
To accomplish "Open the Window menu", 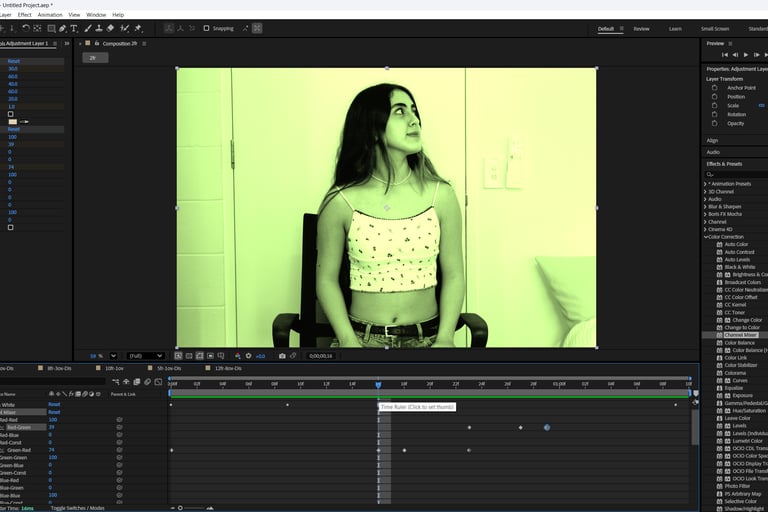I will tap(96, 15).
